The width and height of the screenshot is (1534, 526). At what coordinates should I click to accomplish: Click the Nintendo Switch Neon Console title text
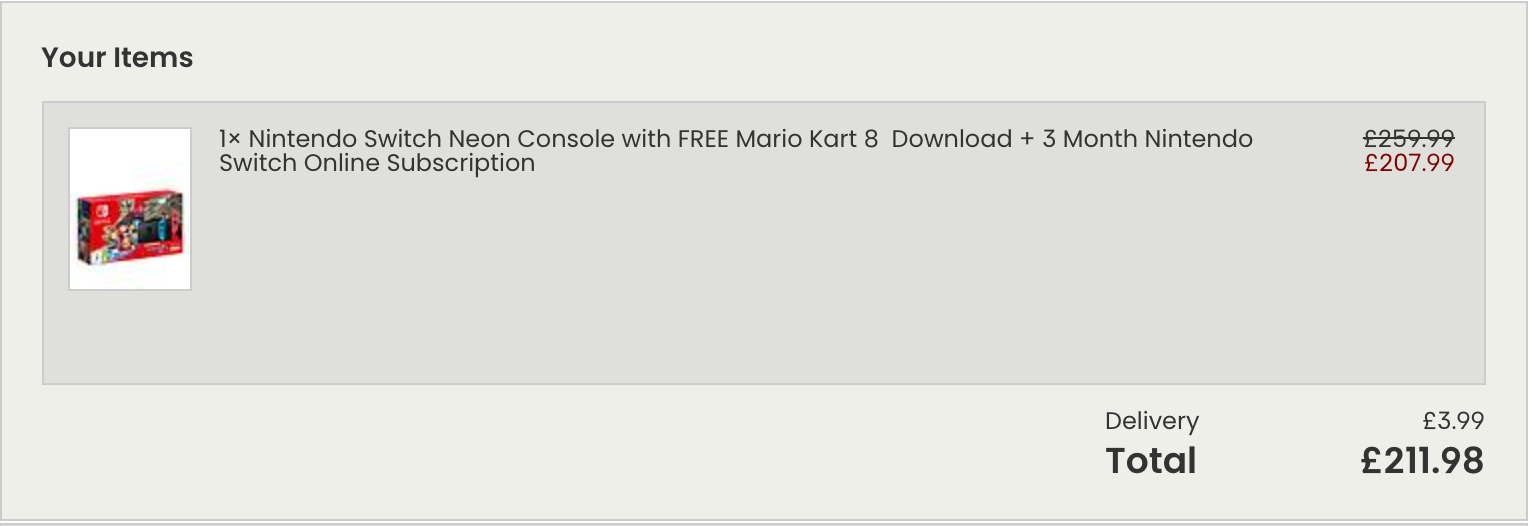coord(736,151)
